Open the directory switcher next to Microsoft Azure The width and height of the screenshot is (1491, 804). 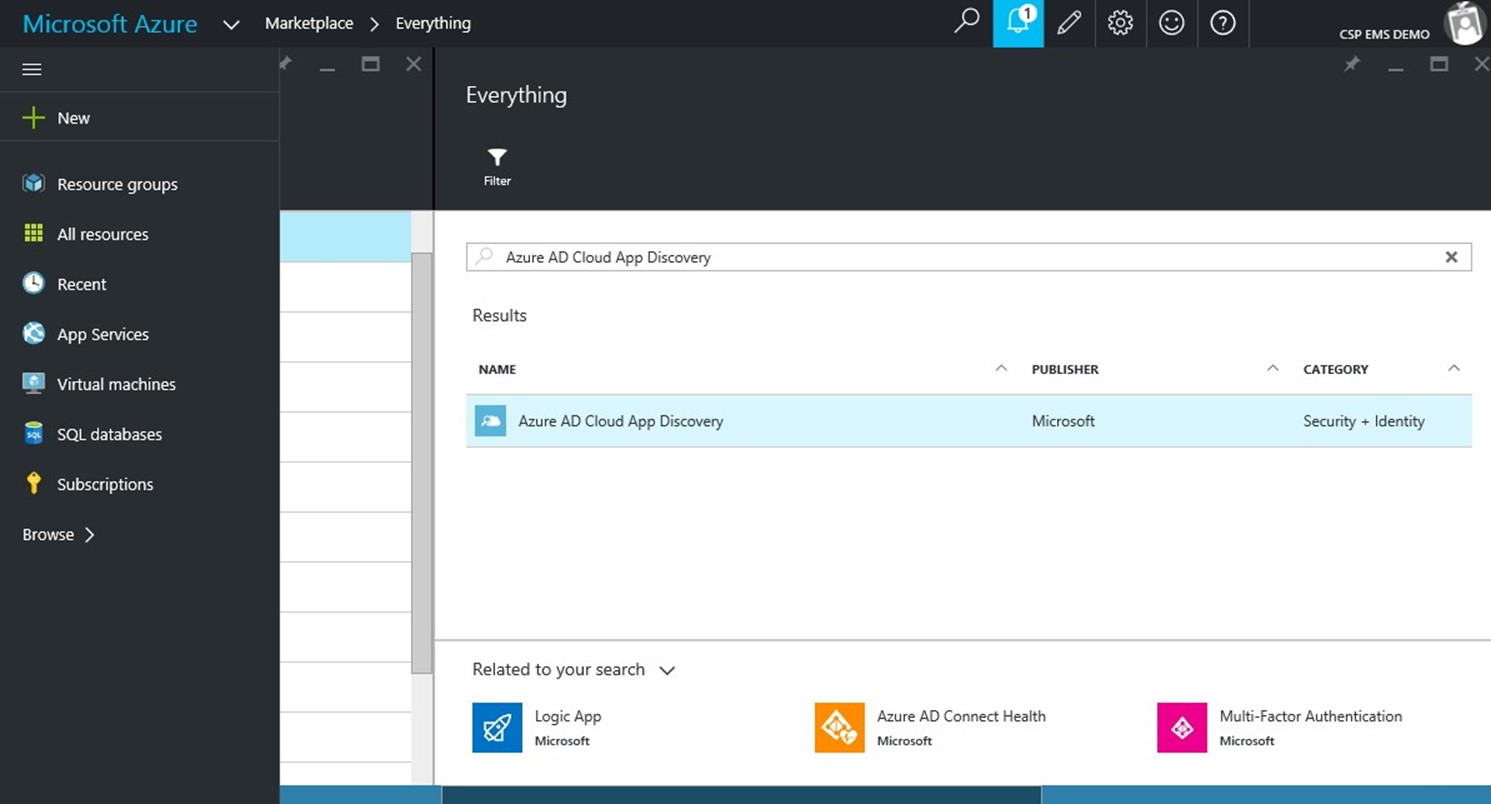coord(231,23)
